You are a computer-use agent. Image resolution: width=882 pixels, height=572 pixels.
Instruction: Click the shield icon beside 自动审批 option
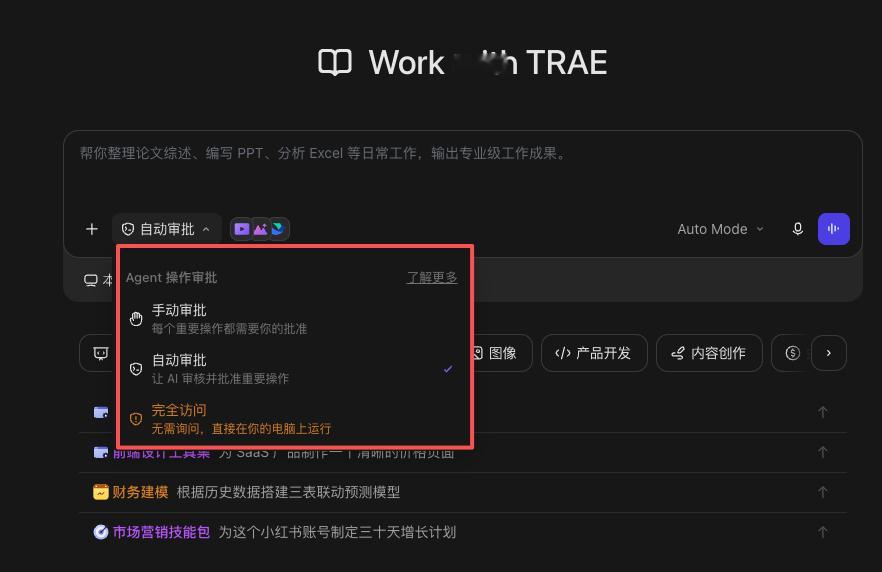point(136,369)
